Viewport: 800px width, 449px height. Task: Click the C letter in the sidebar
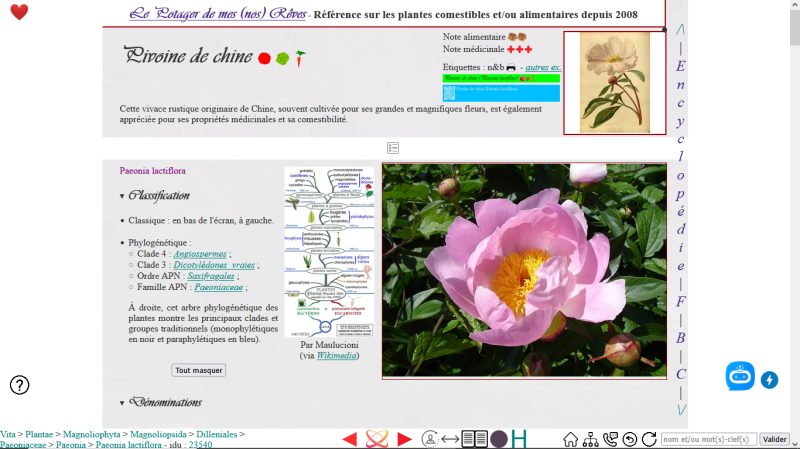click(x=681, y=374)
